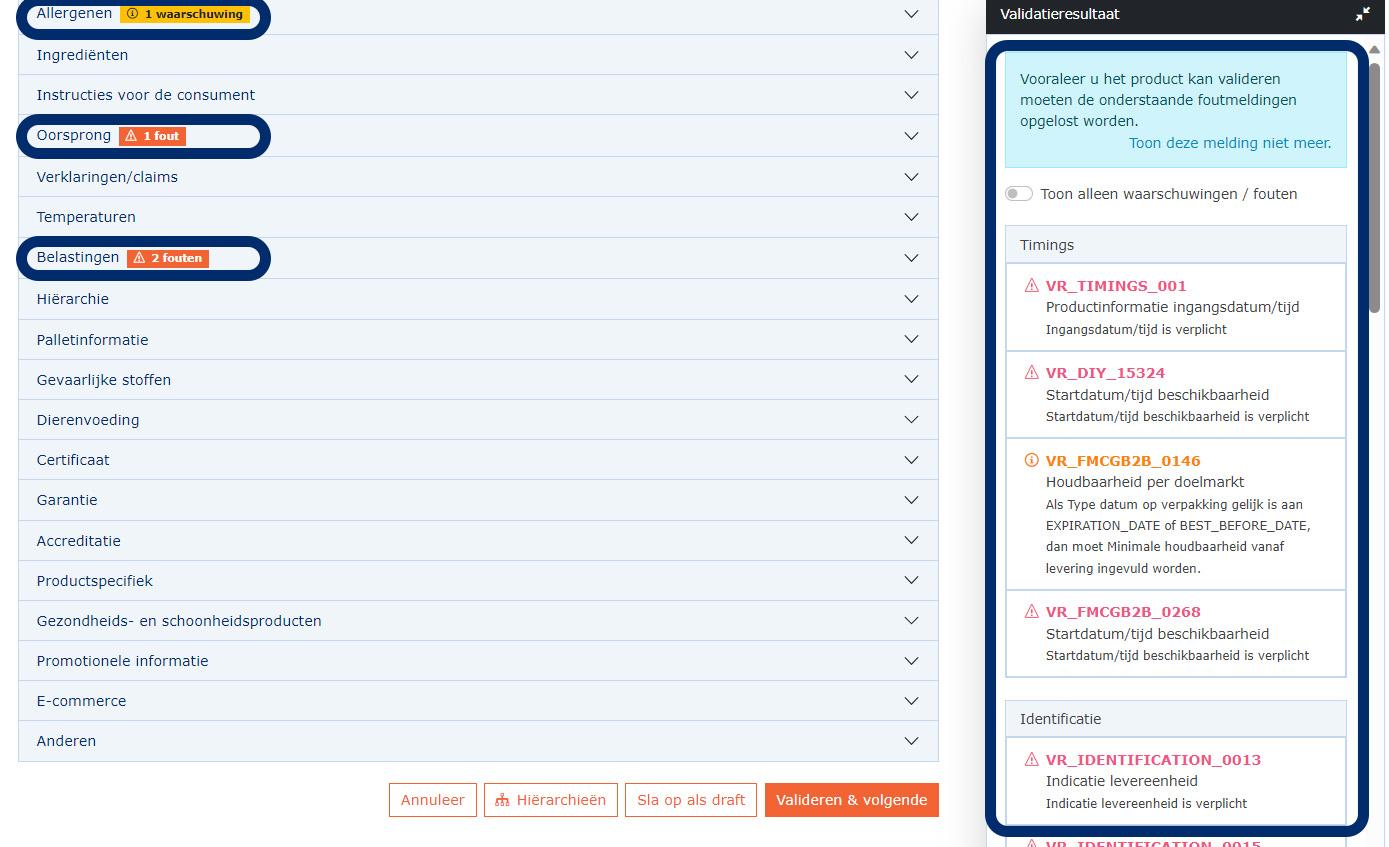
Task: Open the E-commerce section
Action: tap(81, 701)
